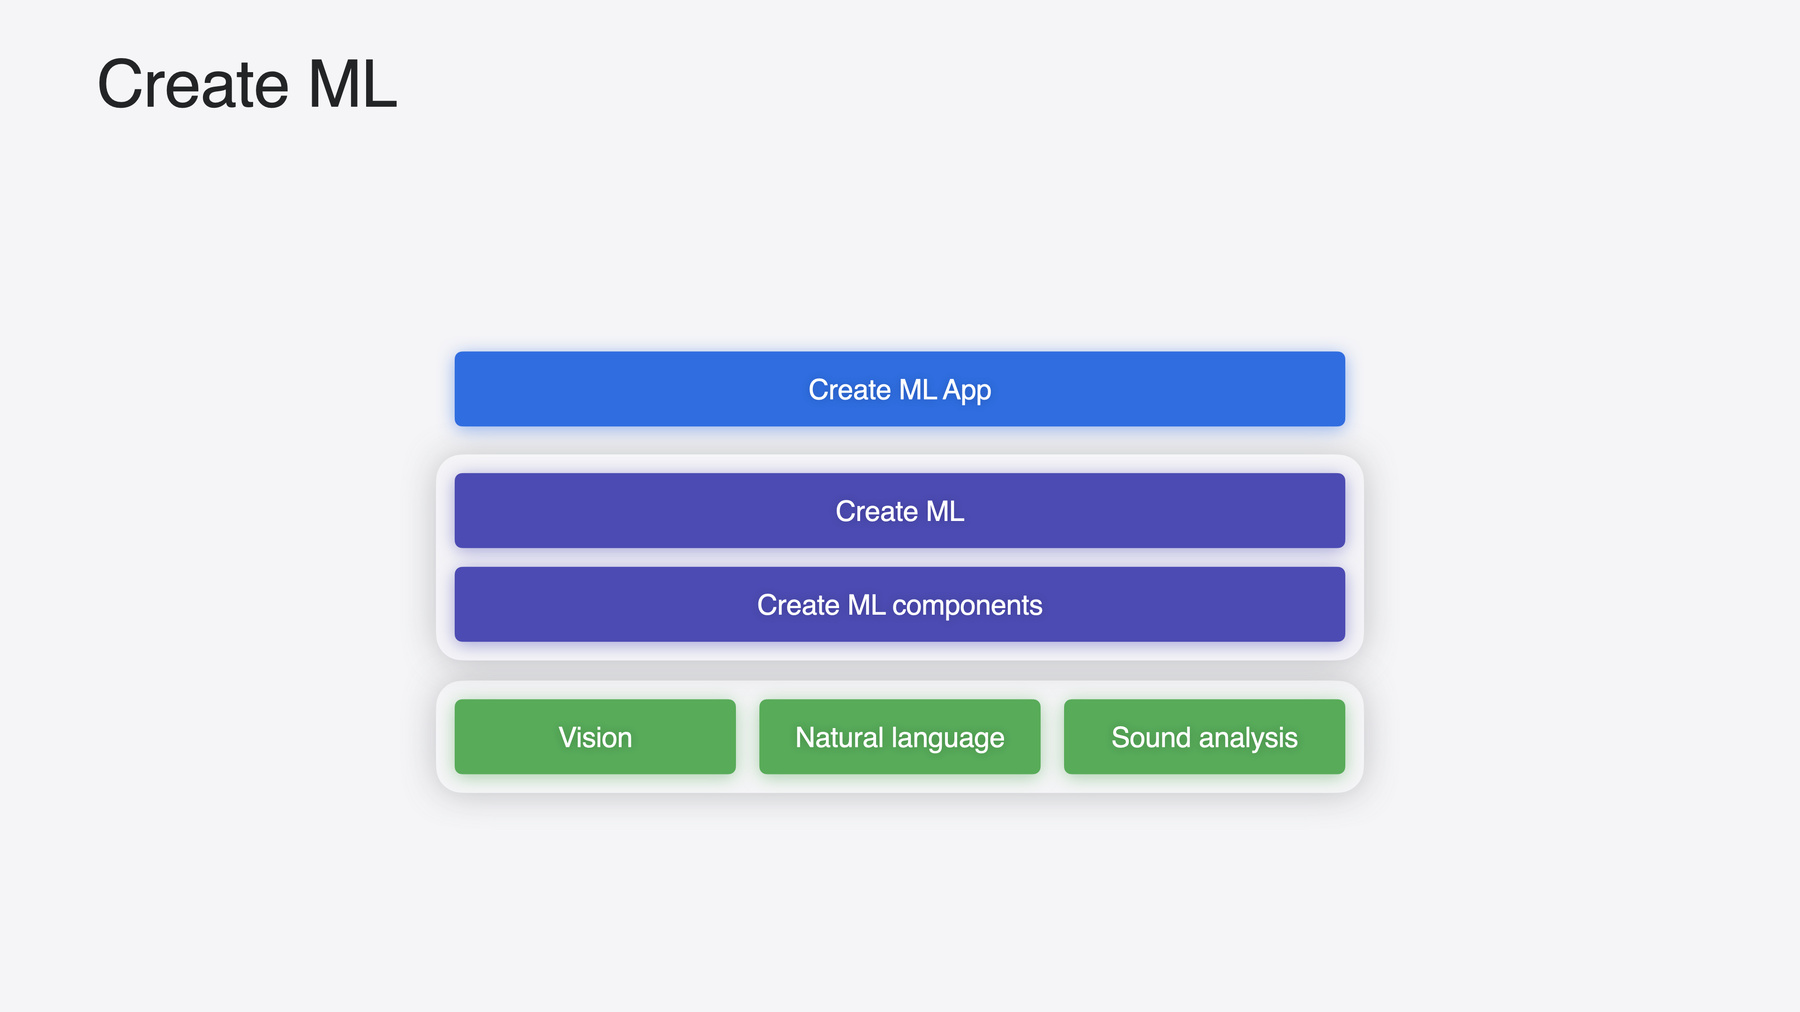This screenshot has height=1012, width=1800.
Task: Click the word Sound in the green box
Action: coord(1151,738)
